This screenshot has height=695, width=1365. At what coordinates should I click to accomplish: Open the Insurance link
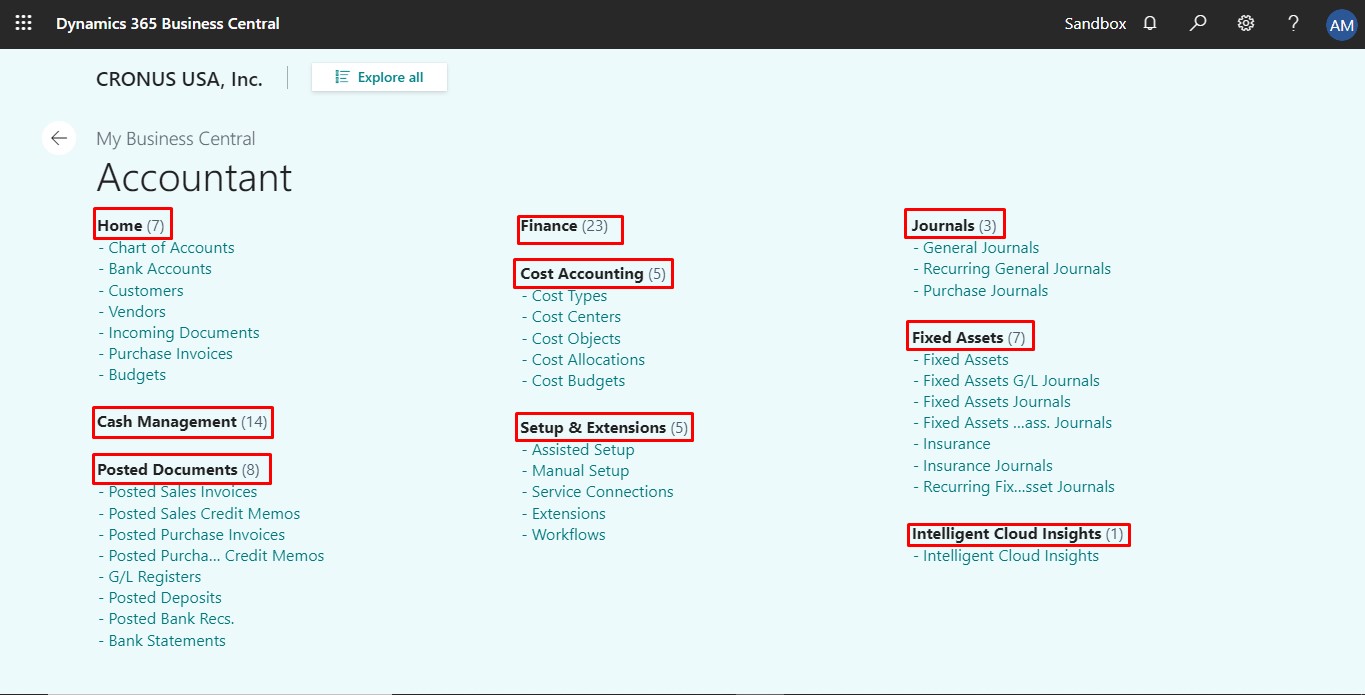(956, 444)
